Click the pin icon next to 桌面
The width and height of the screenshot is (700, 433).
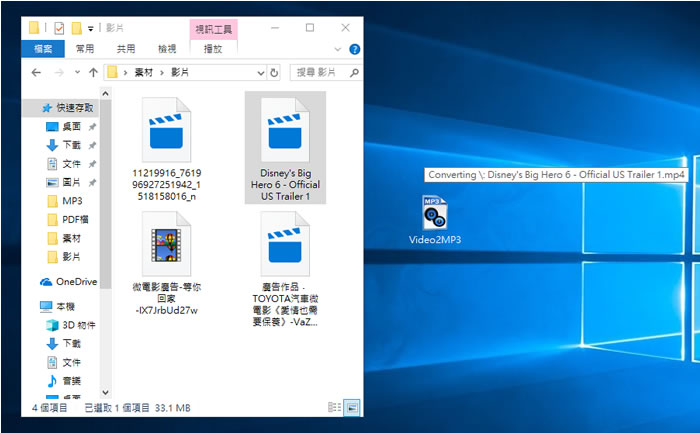point(92,127)
